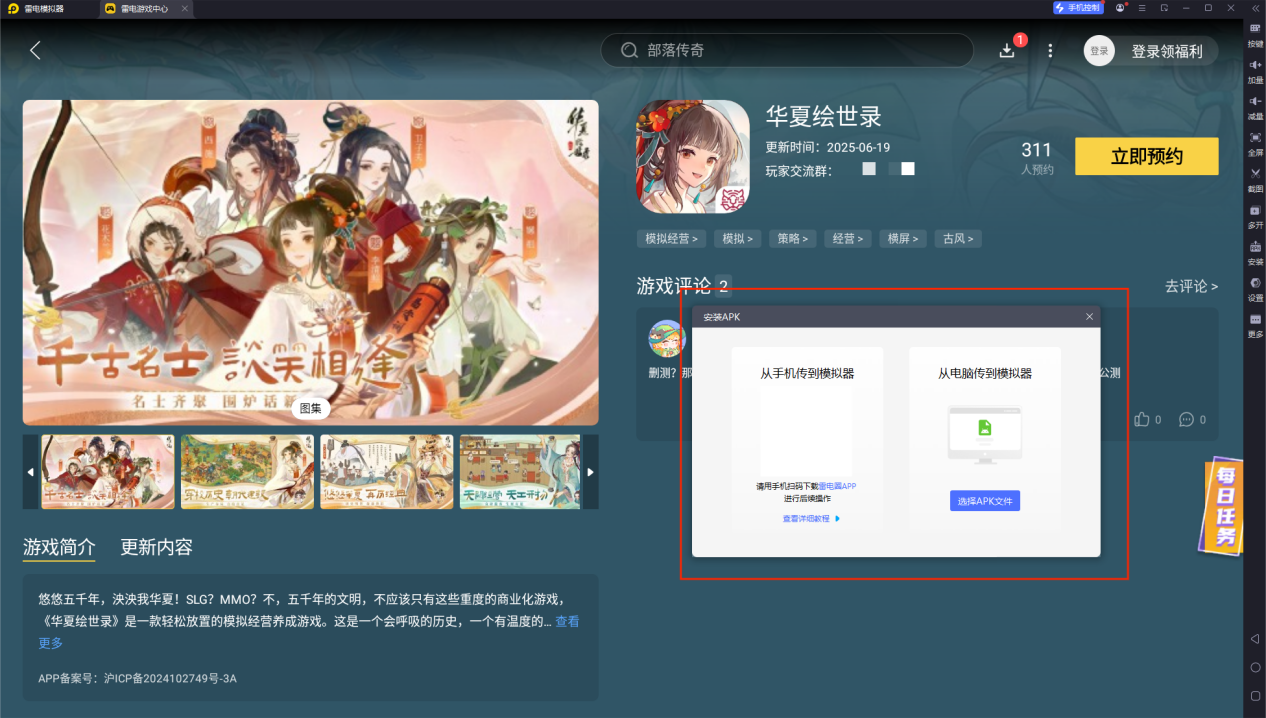
Task: Select the 千古名士 first gallery thumbnail
Action: pyautogui.click(x=108, y=472)
